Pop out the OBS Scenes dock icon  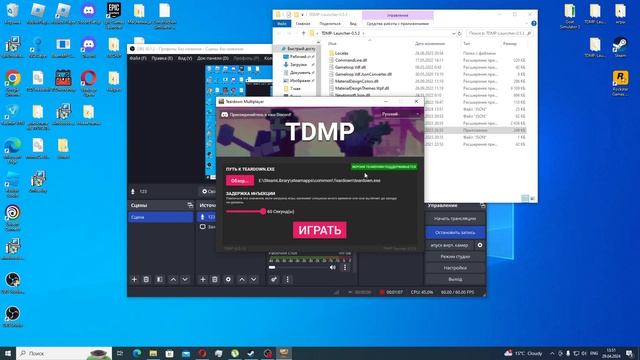(x=190, y=205)
